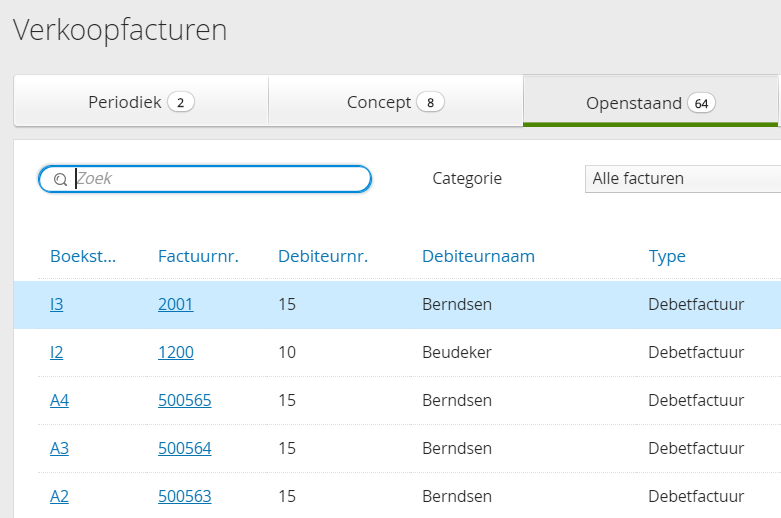Click the 8 badge on Concept
Viewport: 781px width, 518px height.
430,102
